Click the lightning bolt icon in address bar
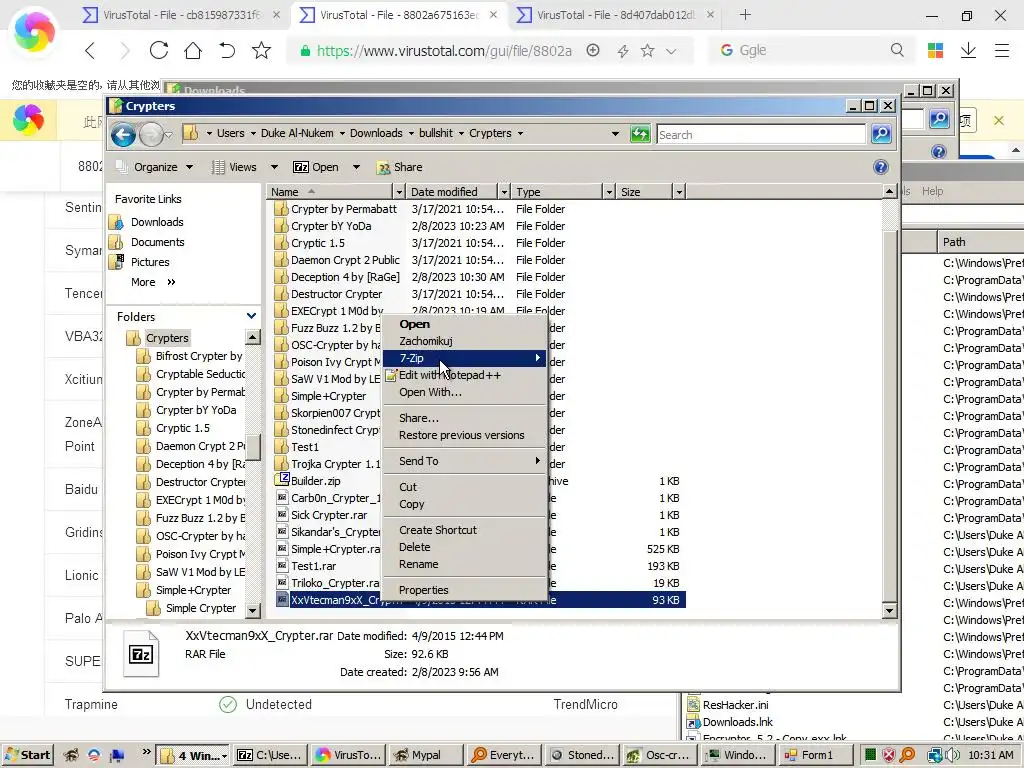 (x=622, y=51)
